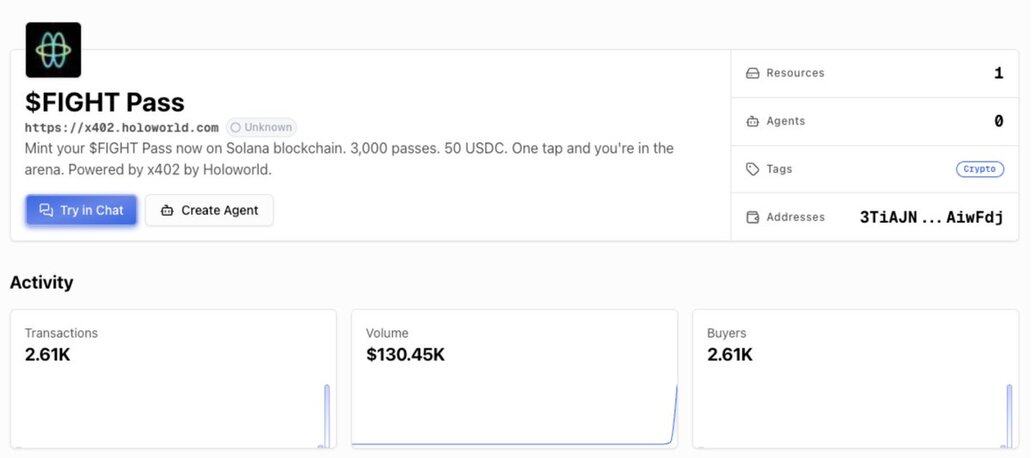Open the Transactions activity card

pyautogui.click(x=173, y=378)
